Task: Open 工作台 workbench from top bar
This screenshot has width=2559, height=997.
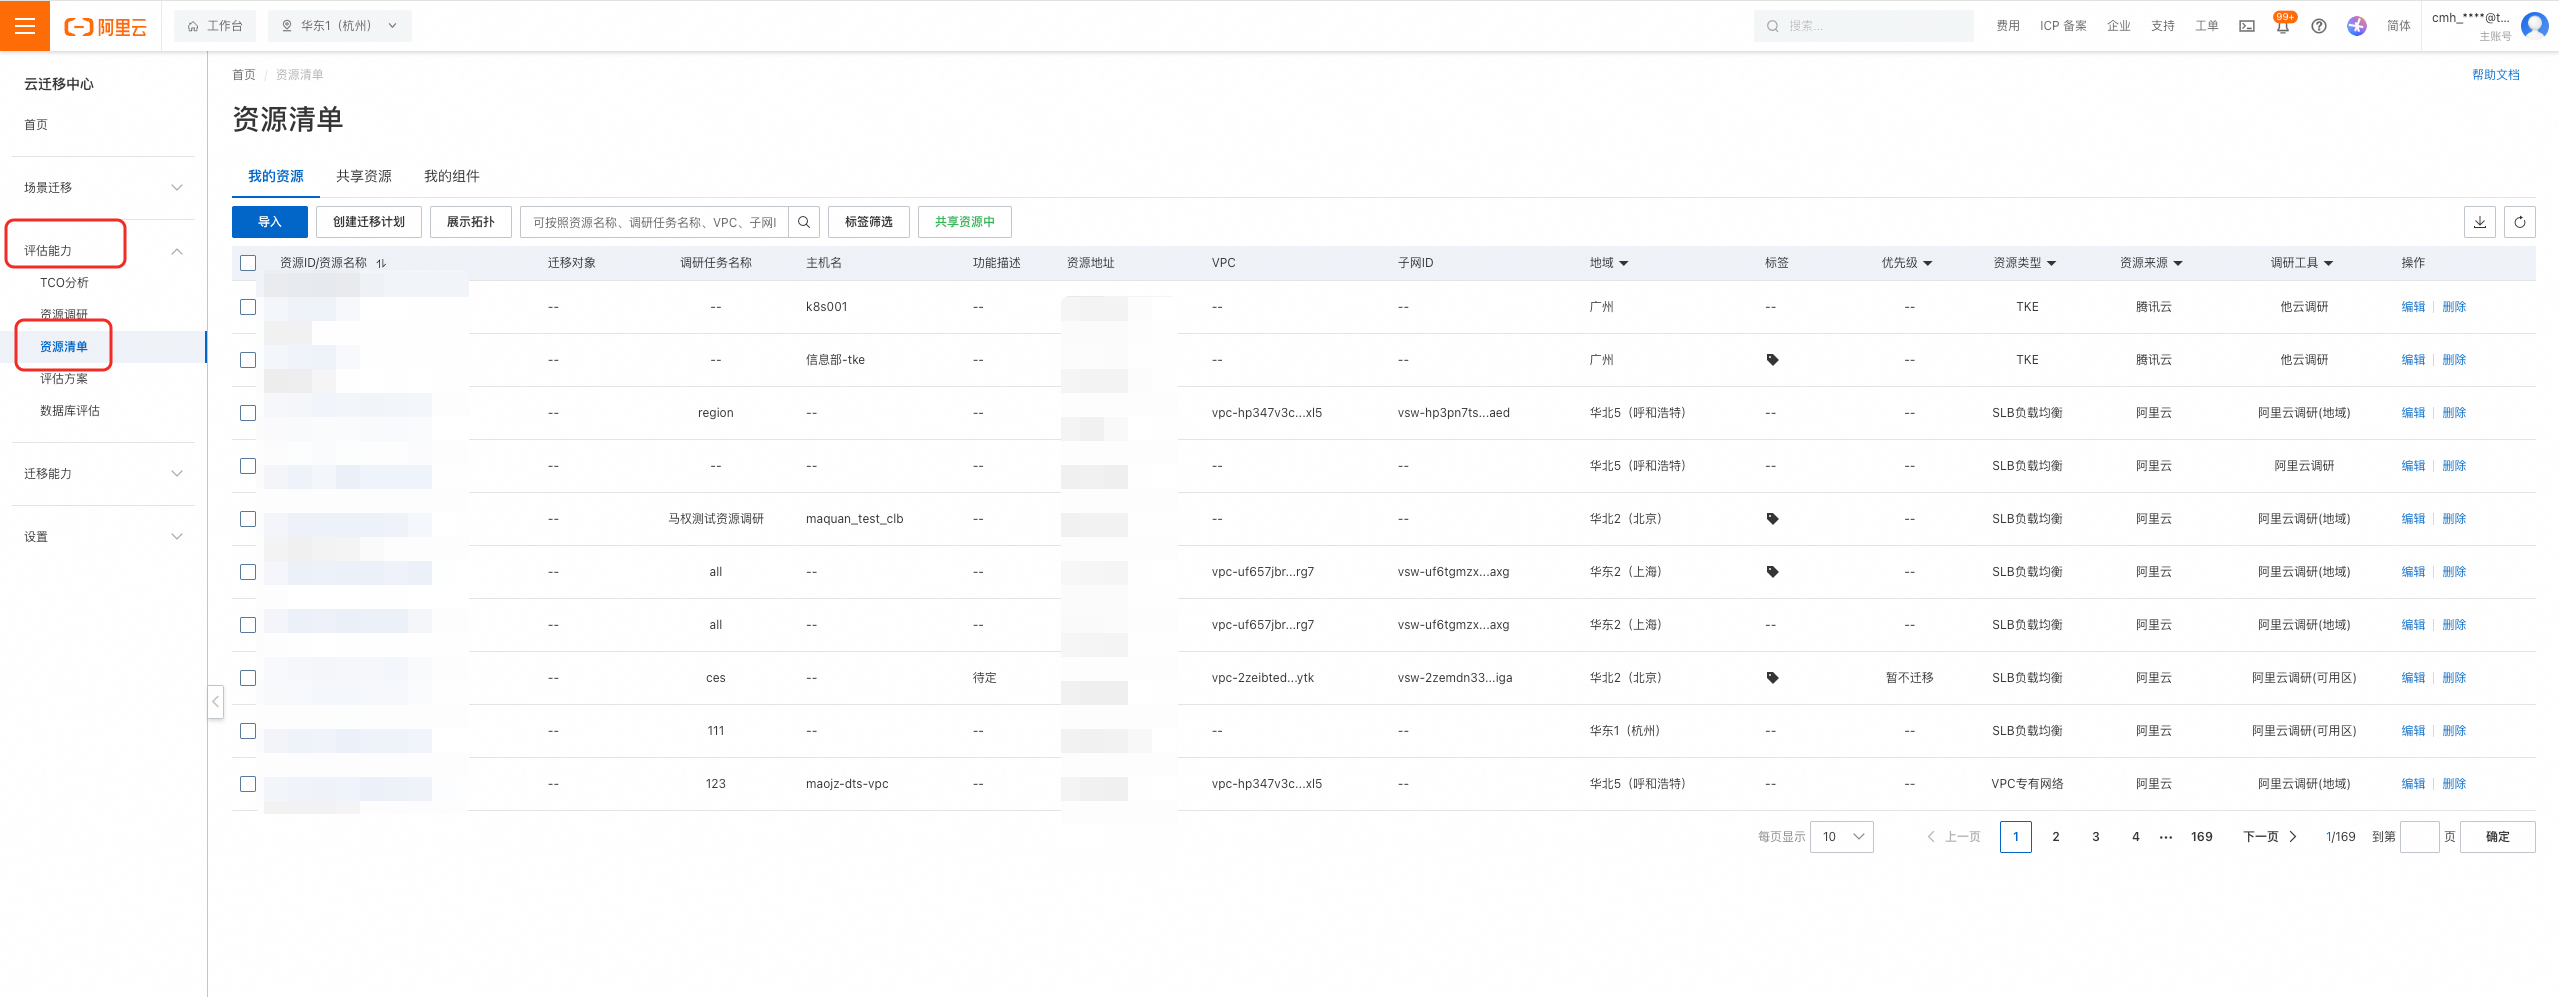Action: [215, 26]
